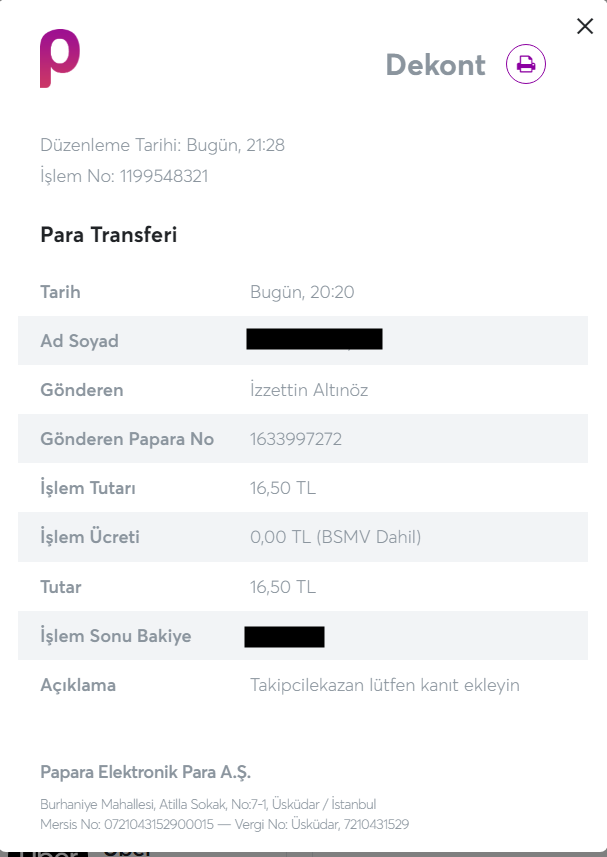607x857 pixels.
Task: Click the sender name İzzettin Altınöz
Action: pos(309,390)
